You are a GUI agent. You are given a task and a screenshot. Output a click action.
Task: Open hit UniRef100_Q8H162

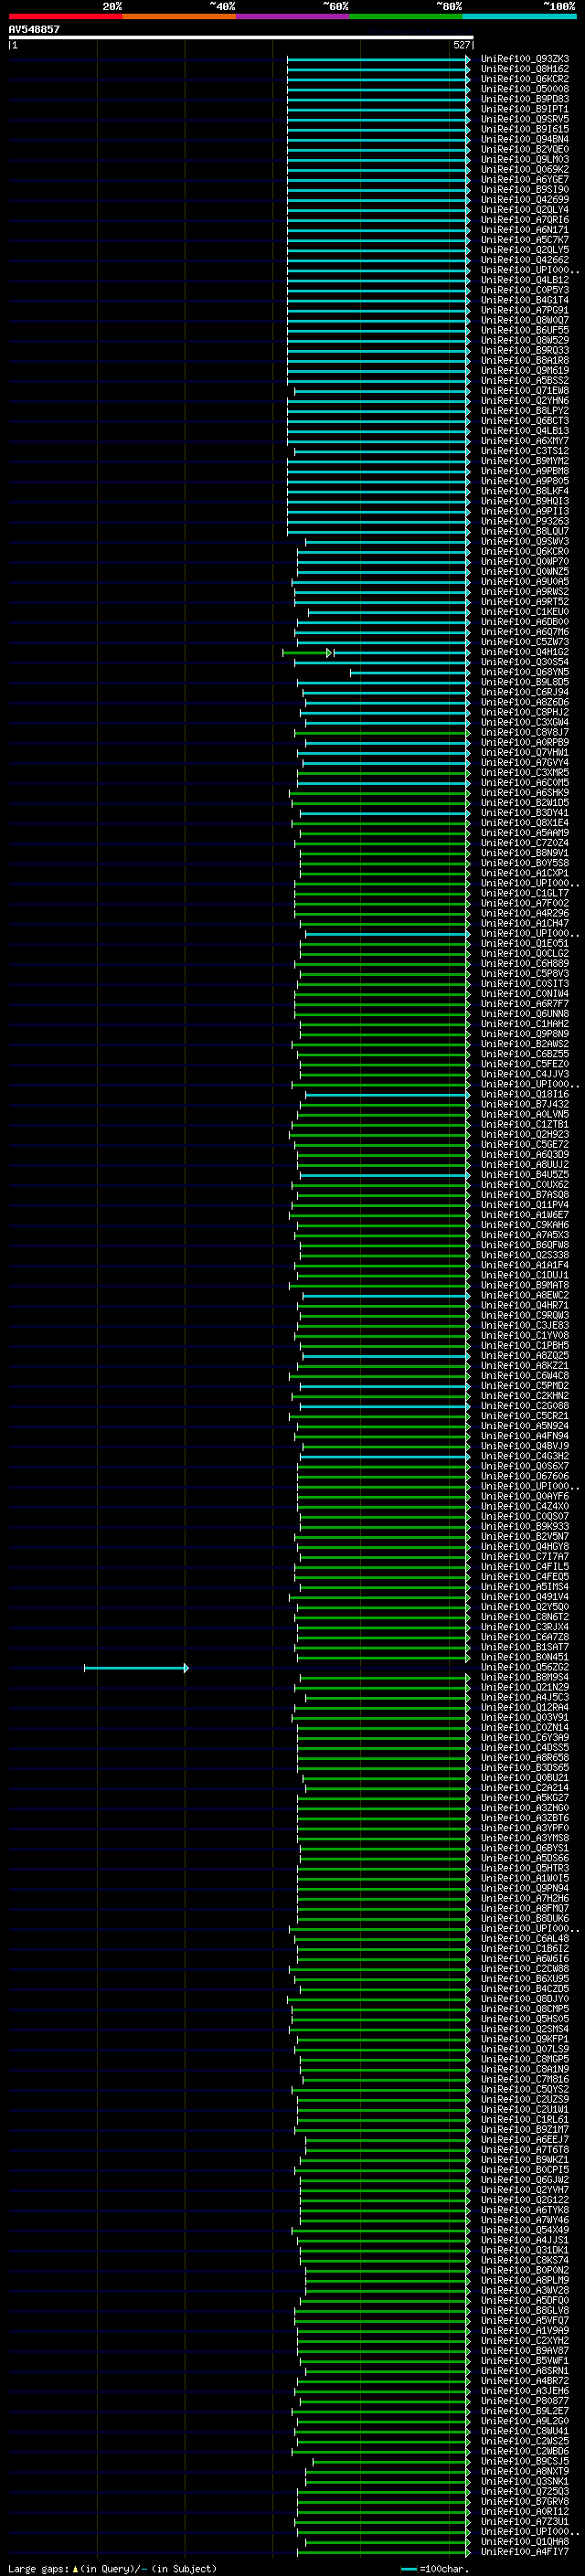pyautogui.click(x=525, y=69)
